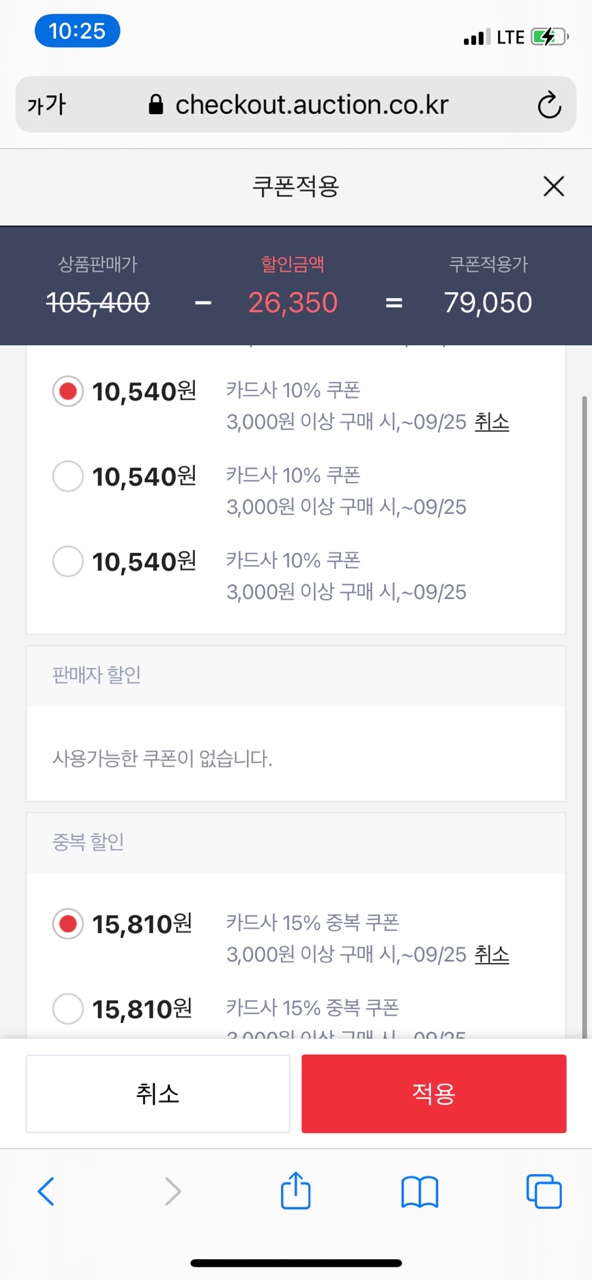The image size is (592, 1280).
Task: Select the selected first 10,540원 coupon radio
Action: tap(68, 391)
